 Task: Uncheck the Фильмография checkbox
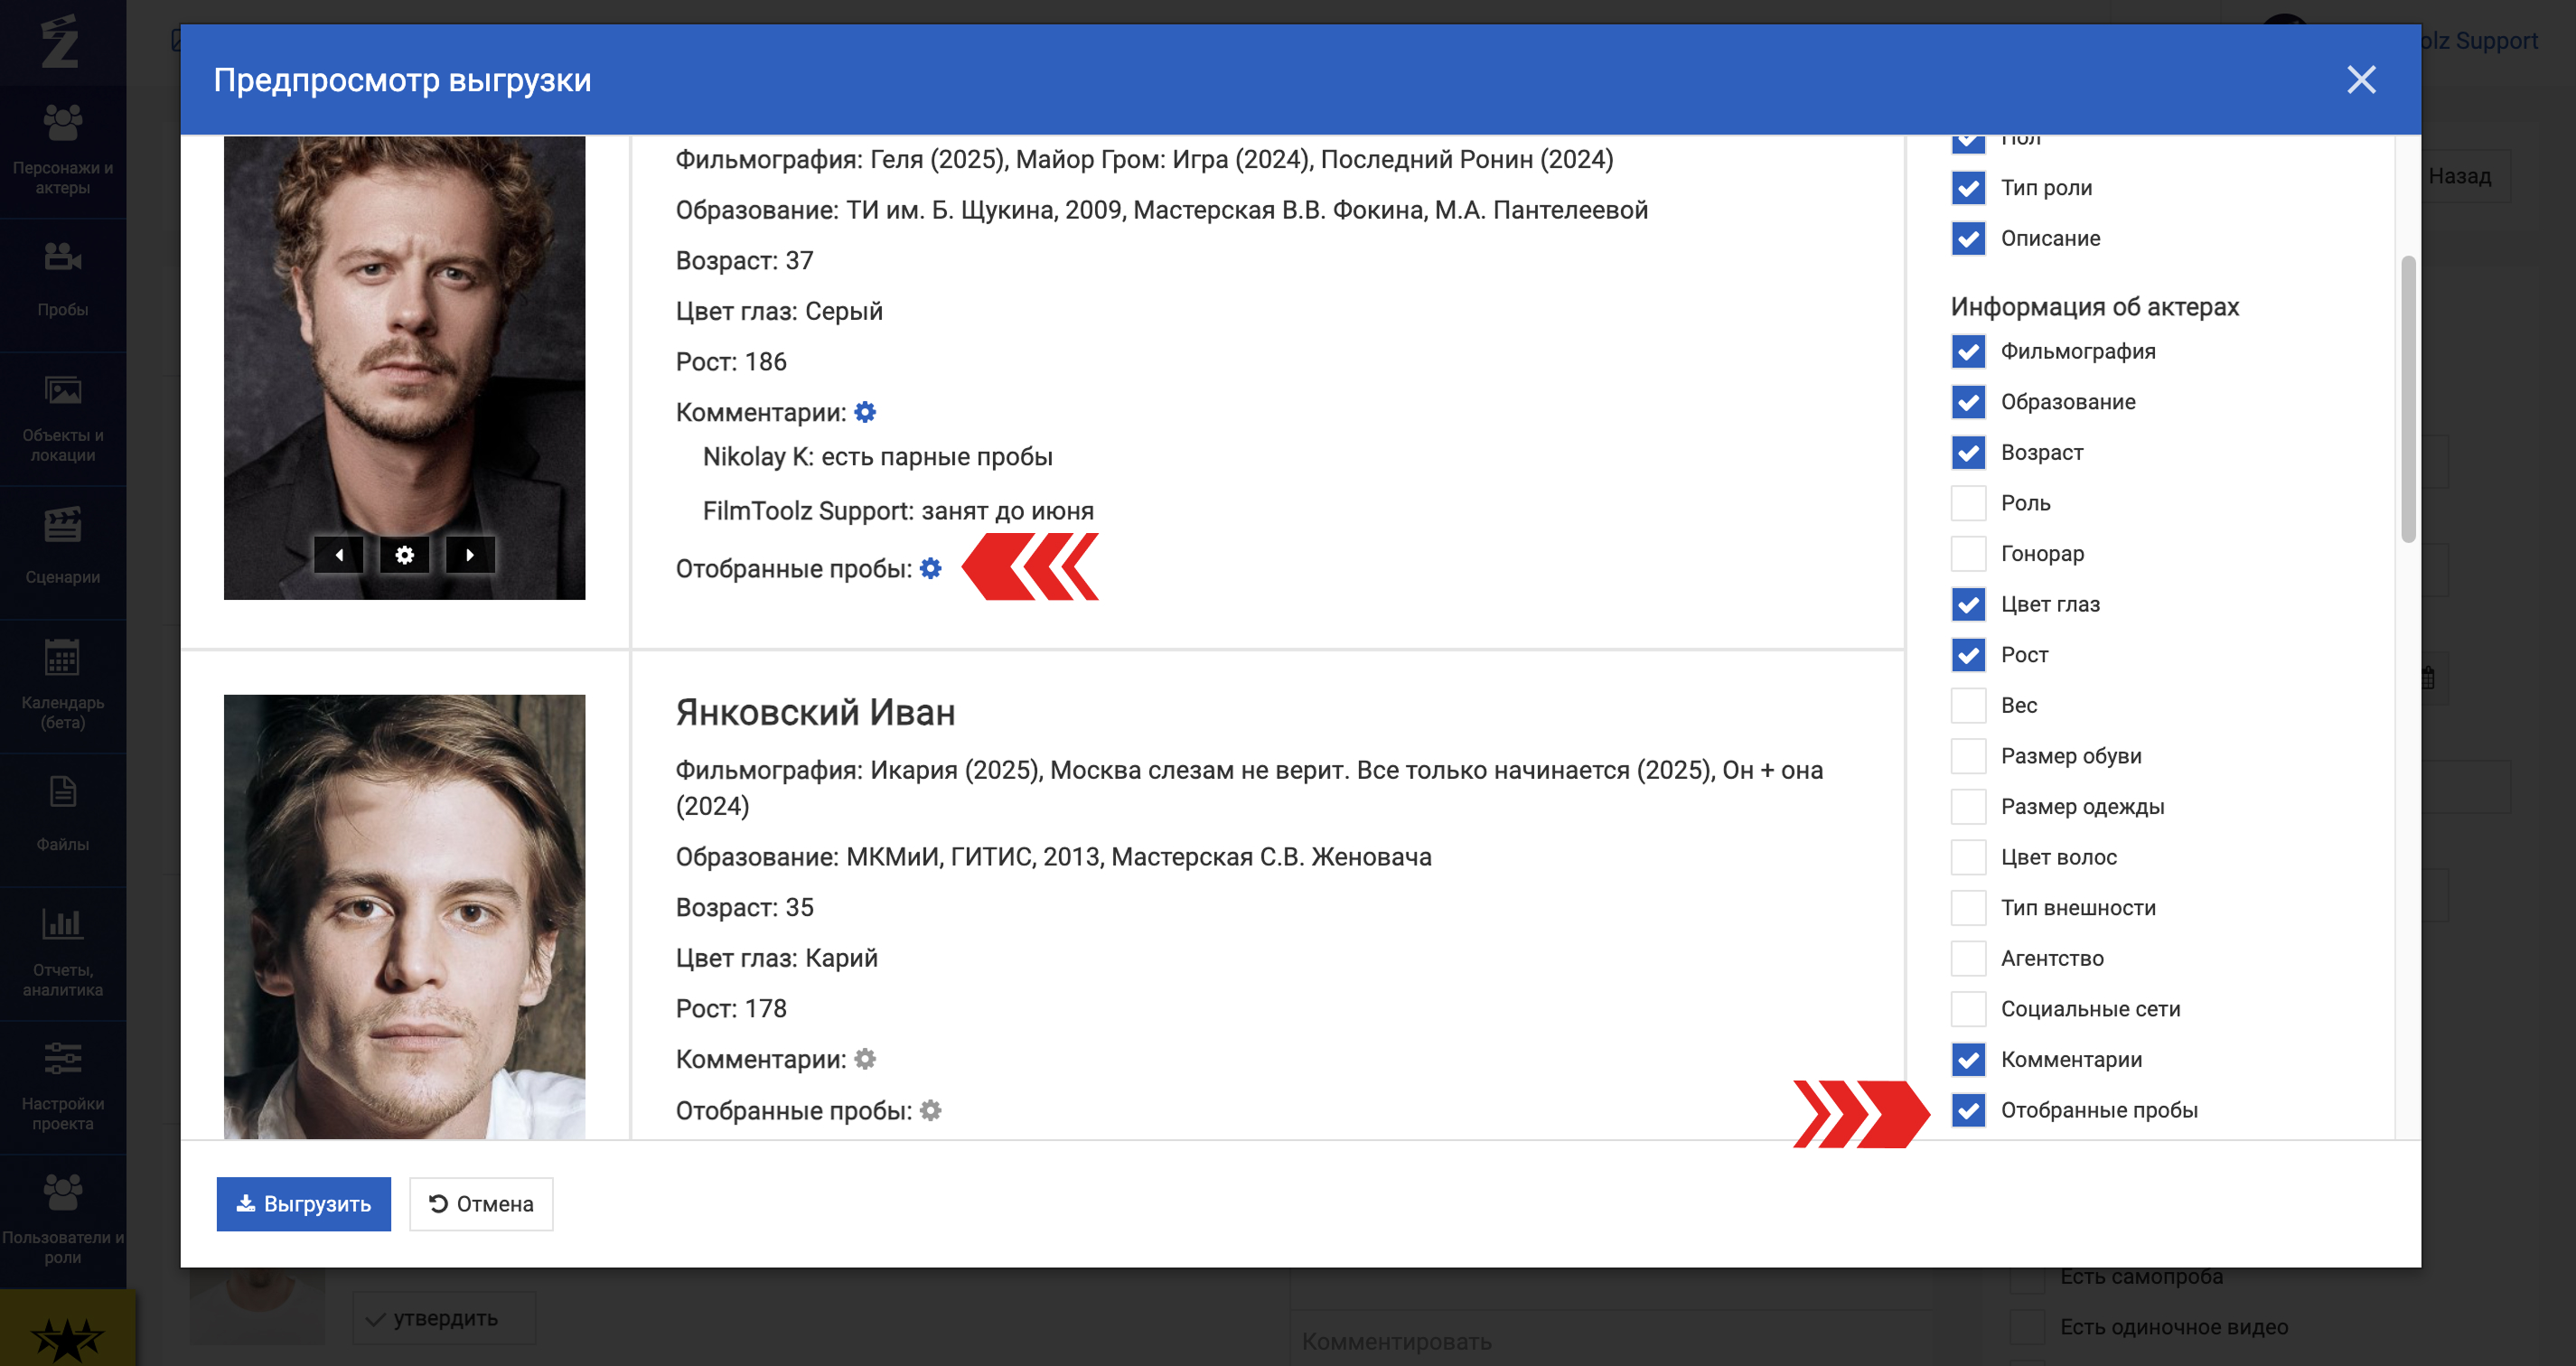coord(1968,351)
